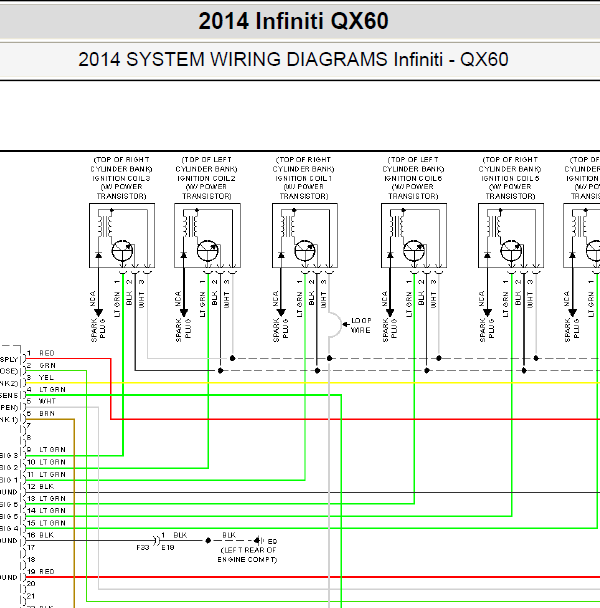Click pin label "3 YEL"
The width and height of the screenshot is (600, 608).
click(x=40, y=377)
